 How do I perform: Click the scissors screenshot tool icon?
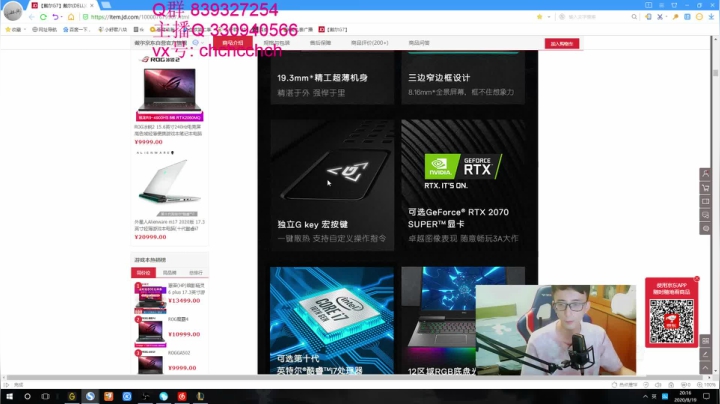tap(660, 17)
